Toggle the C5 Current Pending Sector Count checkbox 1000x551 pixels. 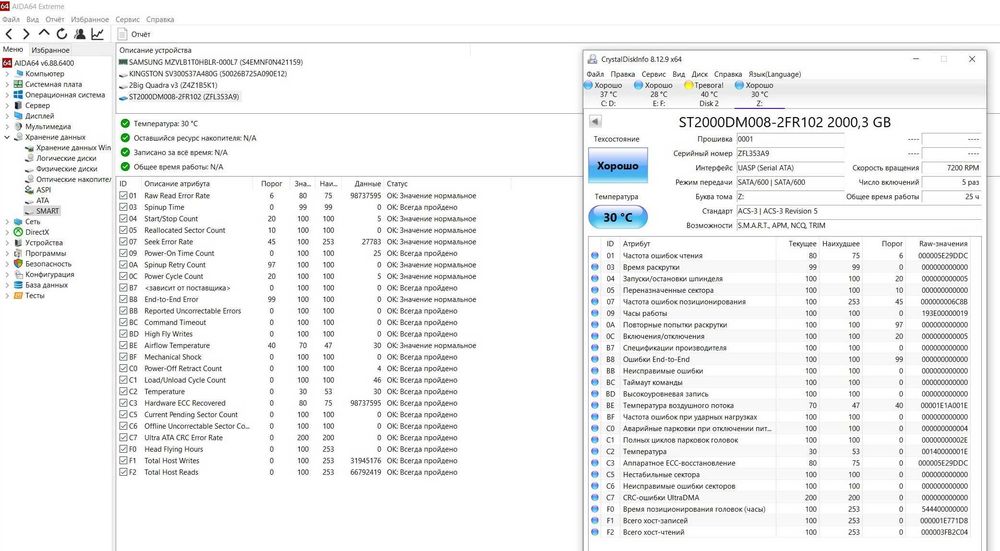tap(124, 415)
